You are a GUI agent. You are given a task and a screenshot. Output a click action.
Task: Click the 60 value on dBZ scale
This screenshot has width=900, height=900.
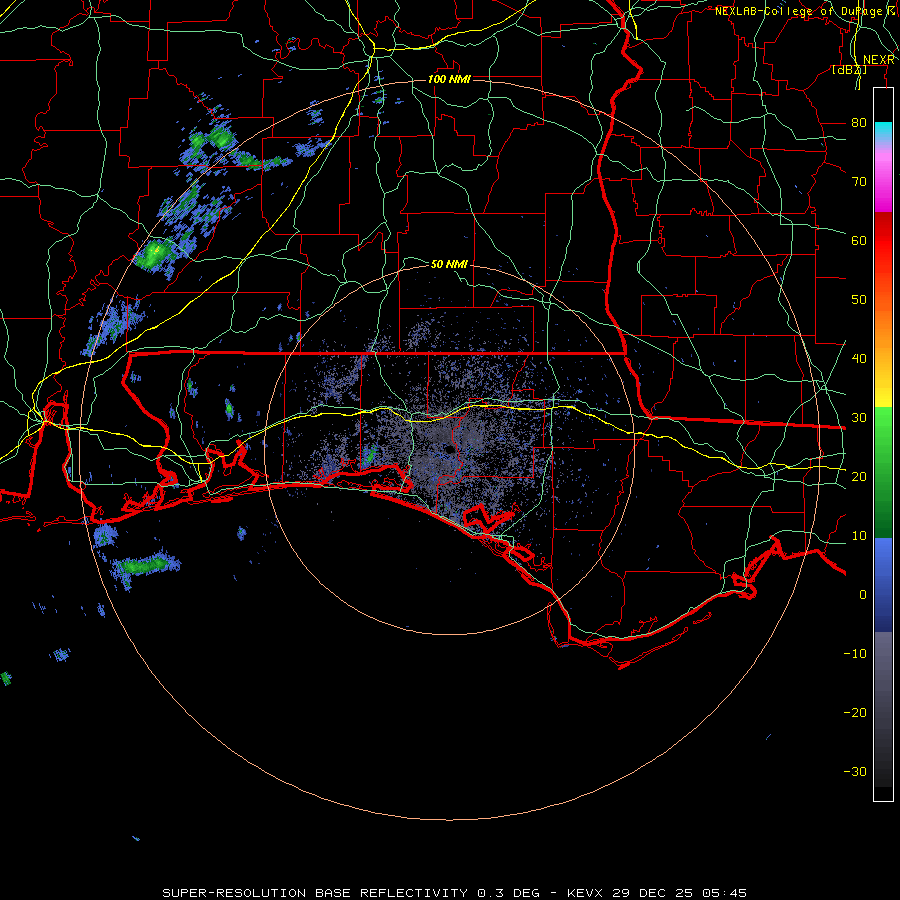point(859,240)
